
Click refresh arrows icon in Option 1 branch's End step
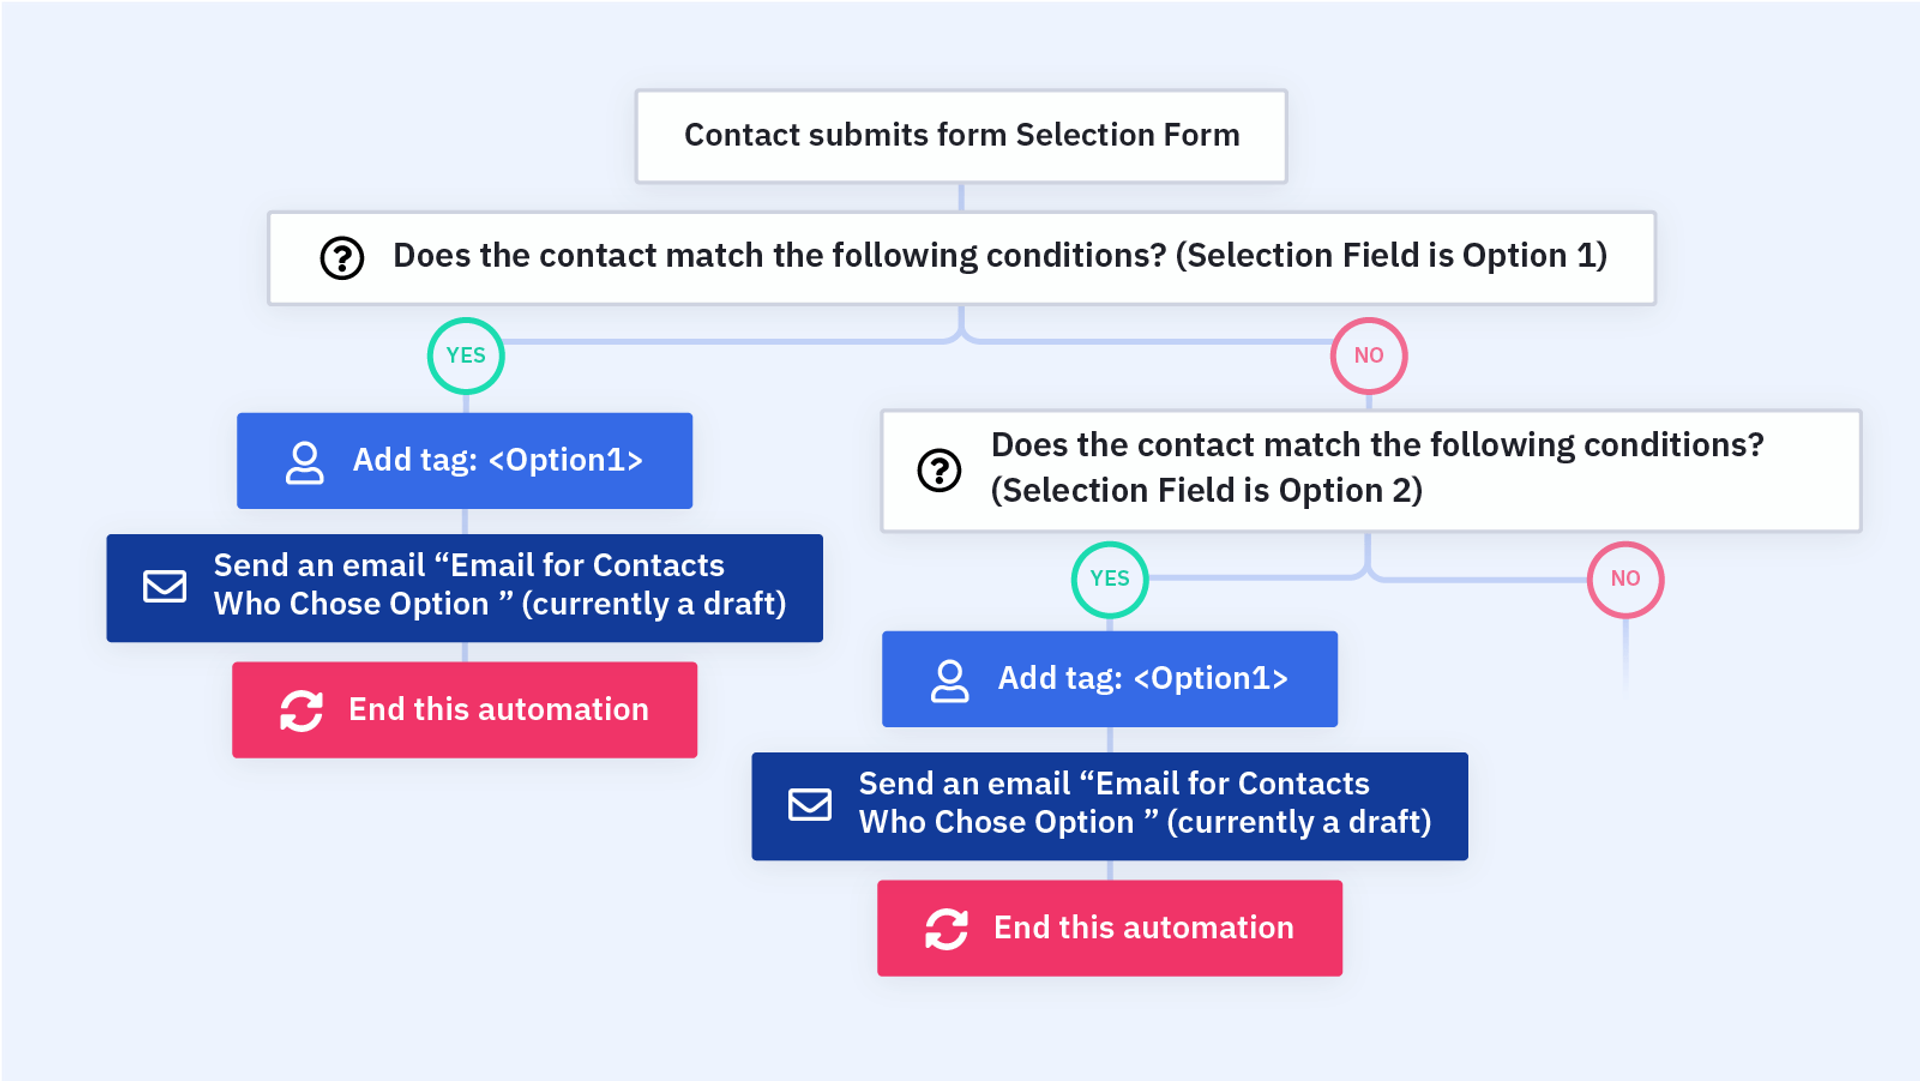point(301,711)
